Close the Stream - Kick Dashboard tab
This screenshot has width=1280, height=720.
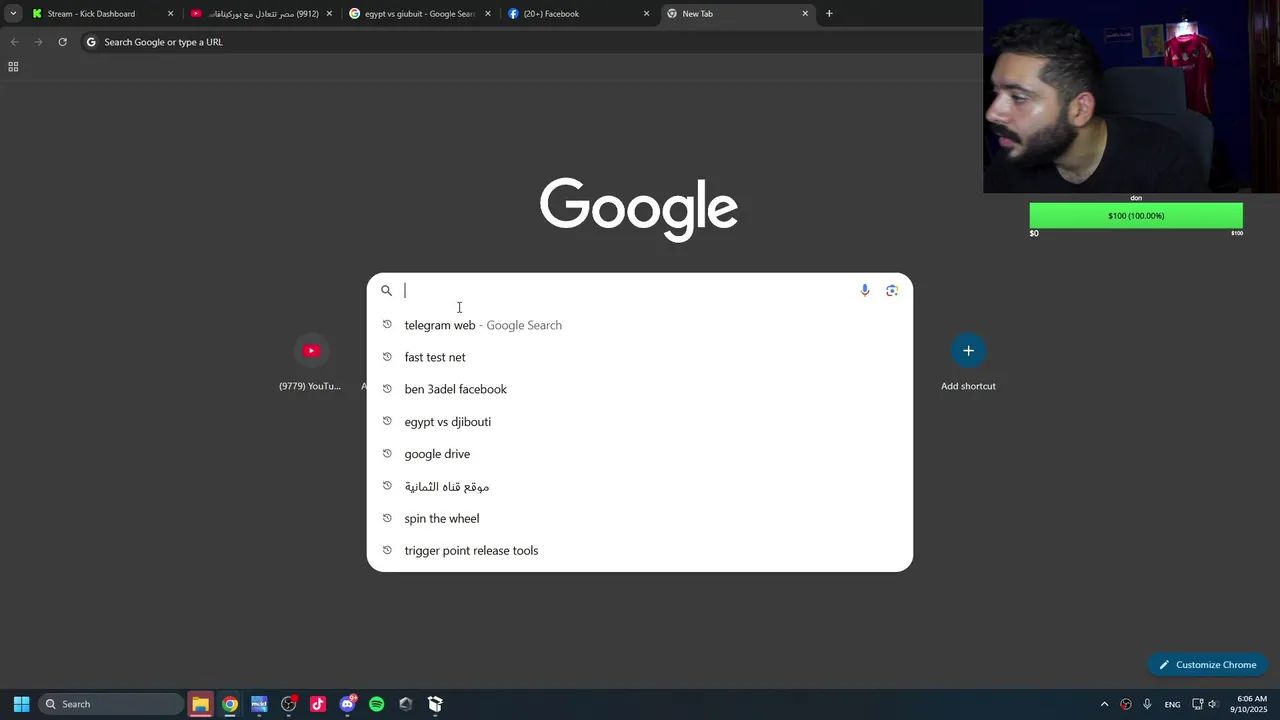click(170, 14)
